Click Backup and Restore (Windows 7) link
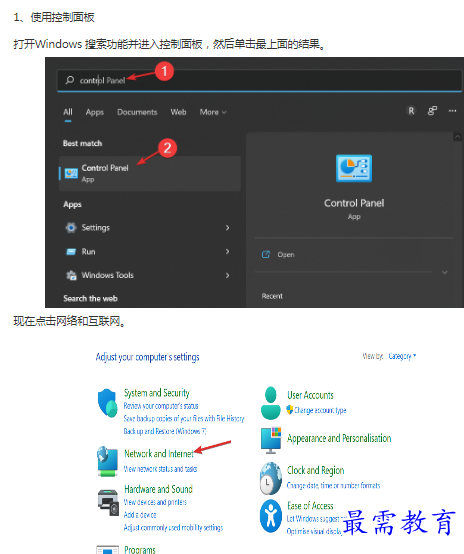464x554 pixels. click(x=165, y=431)
